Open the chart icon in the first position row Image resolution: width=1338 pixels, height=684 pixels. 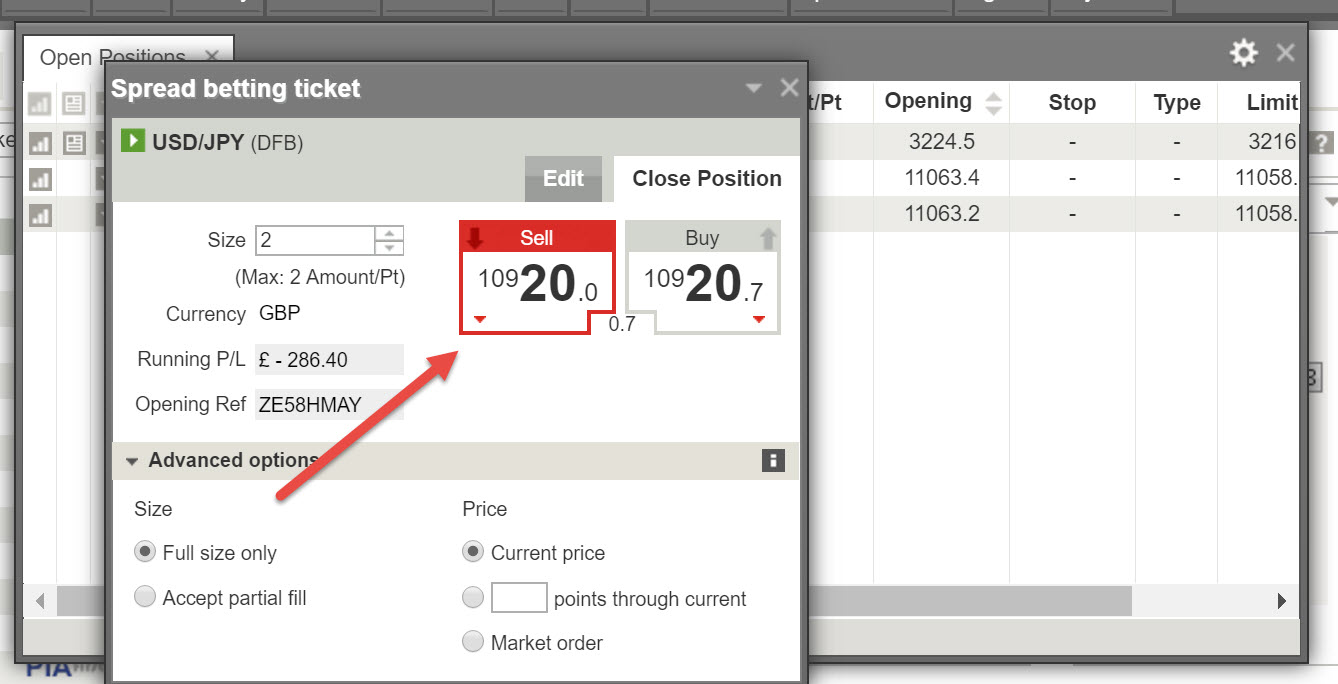[x=40, y=143]
